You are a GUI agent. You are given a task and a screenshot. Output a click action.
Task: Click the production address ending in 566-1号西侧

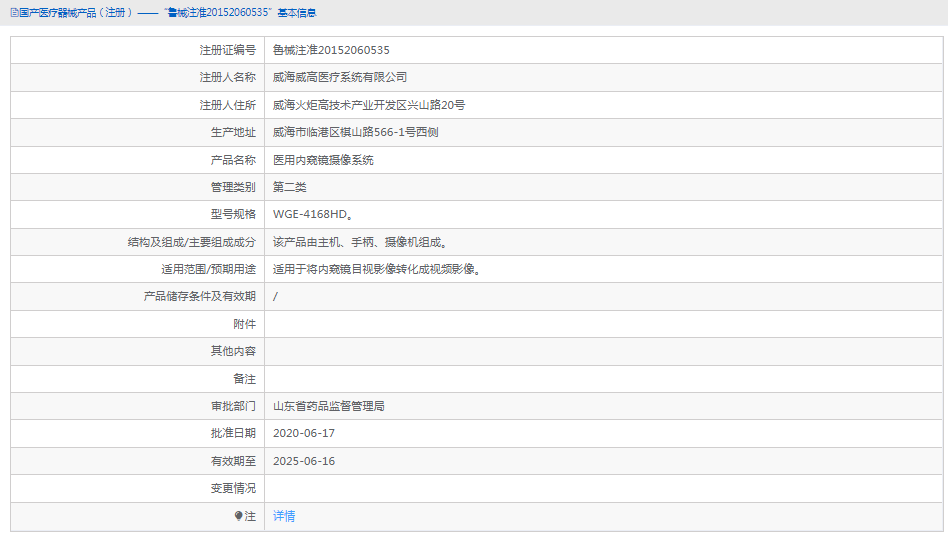coord(355,132)
